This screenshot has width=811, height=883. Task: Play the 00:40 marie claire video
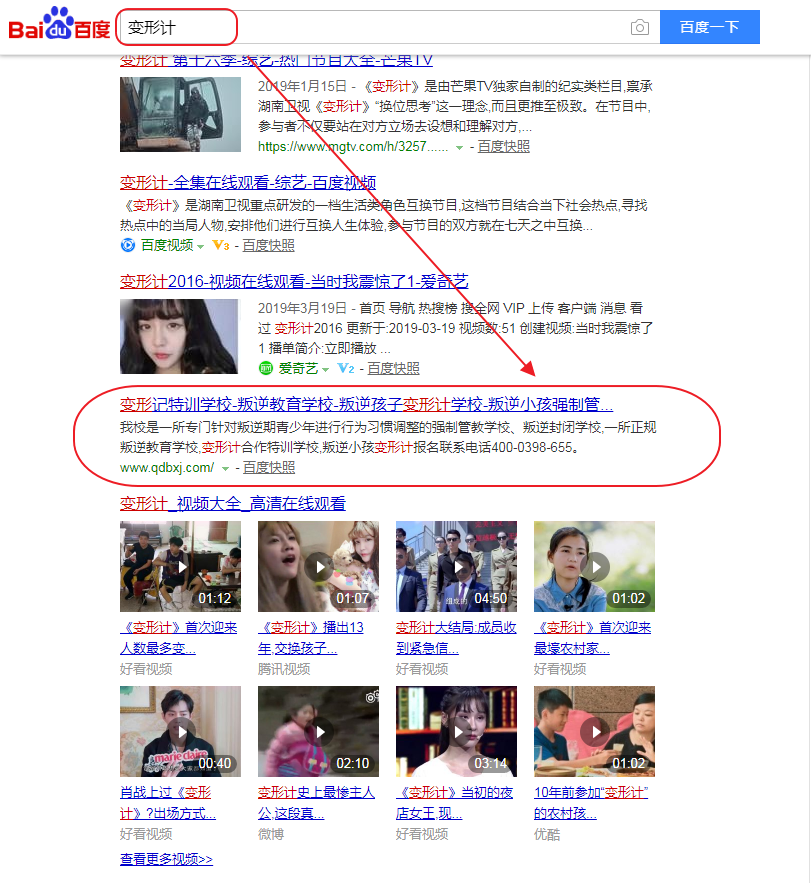(180, 732)
